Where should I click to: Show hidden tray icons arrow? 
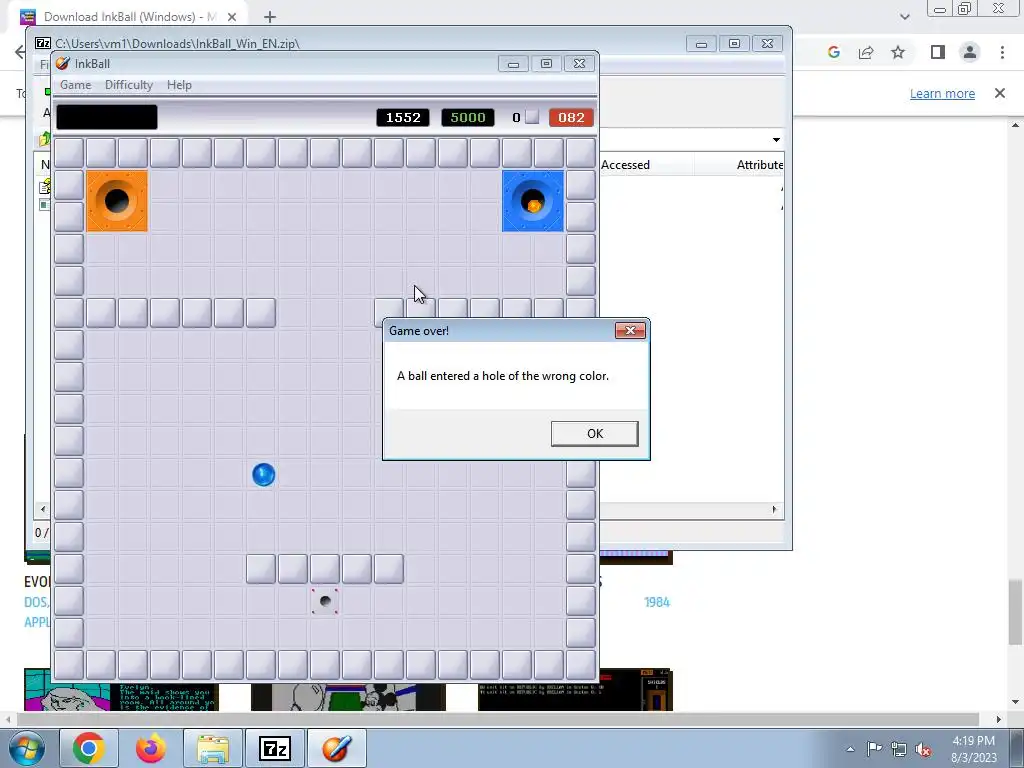point(850,749)
